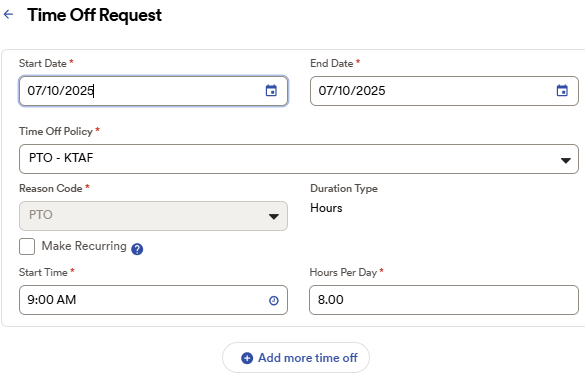Click into the Hours Per Day field

pyautogui.click(x=444, y=300)
